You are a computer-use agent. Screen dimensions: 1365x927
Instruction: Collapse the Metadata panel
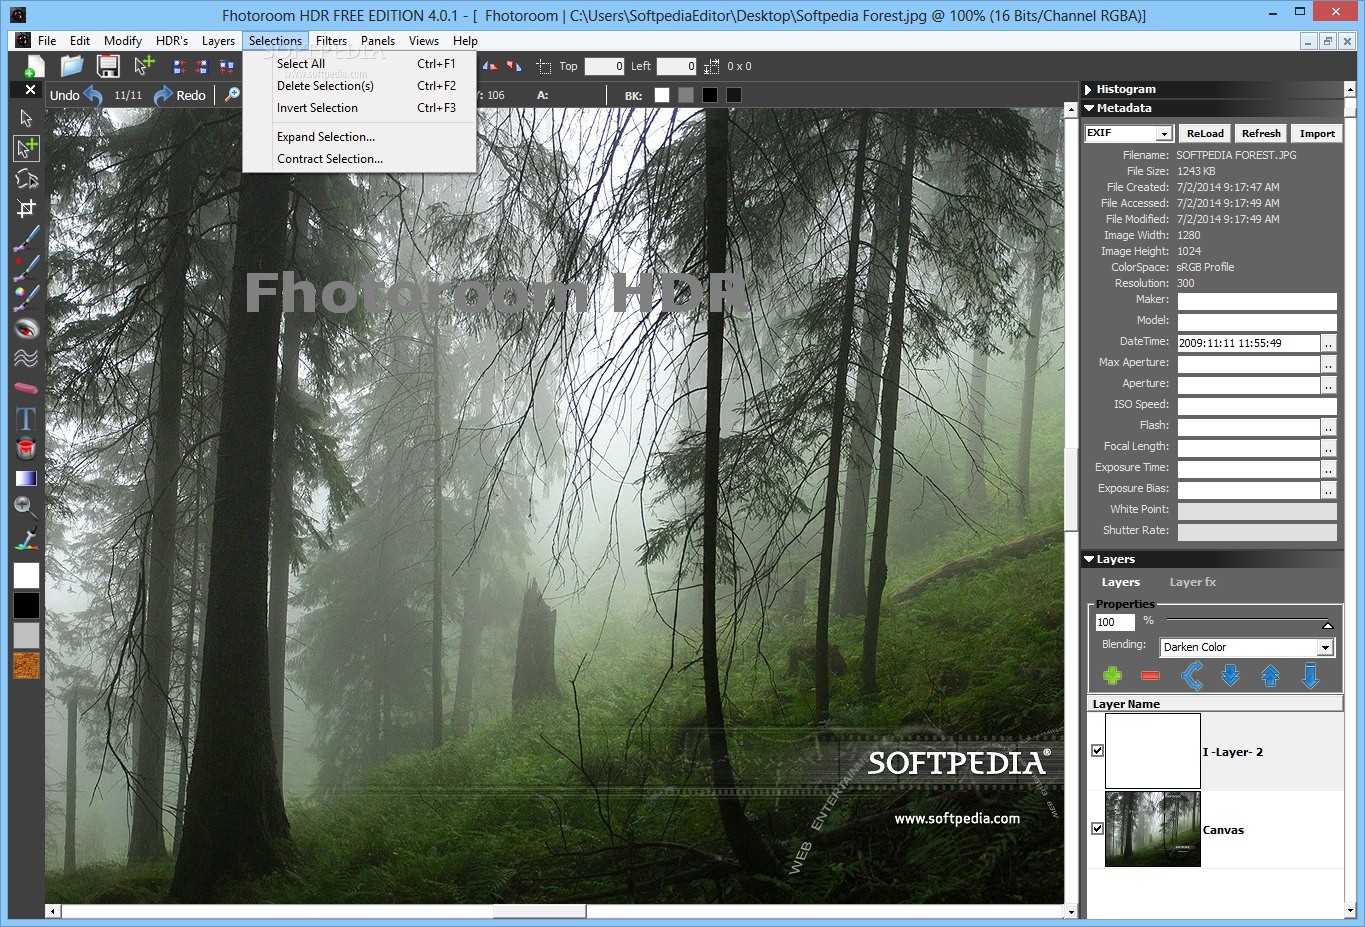(1089, 108)
